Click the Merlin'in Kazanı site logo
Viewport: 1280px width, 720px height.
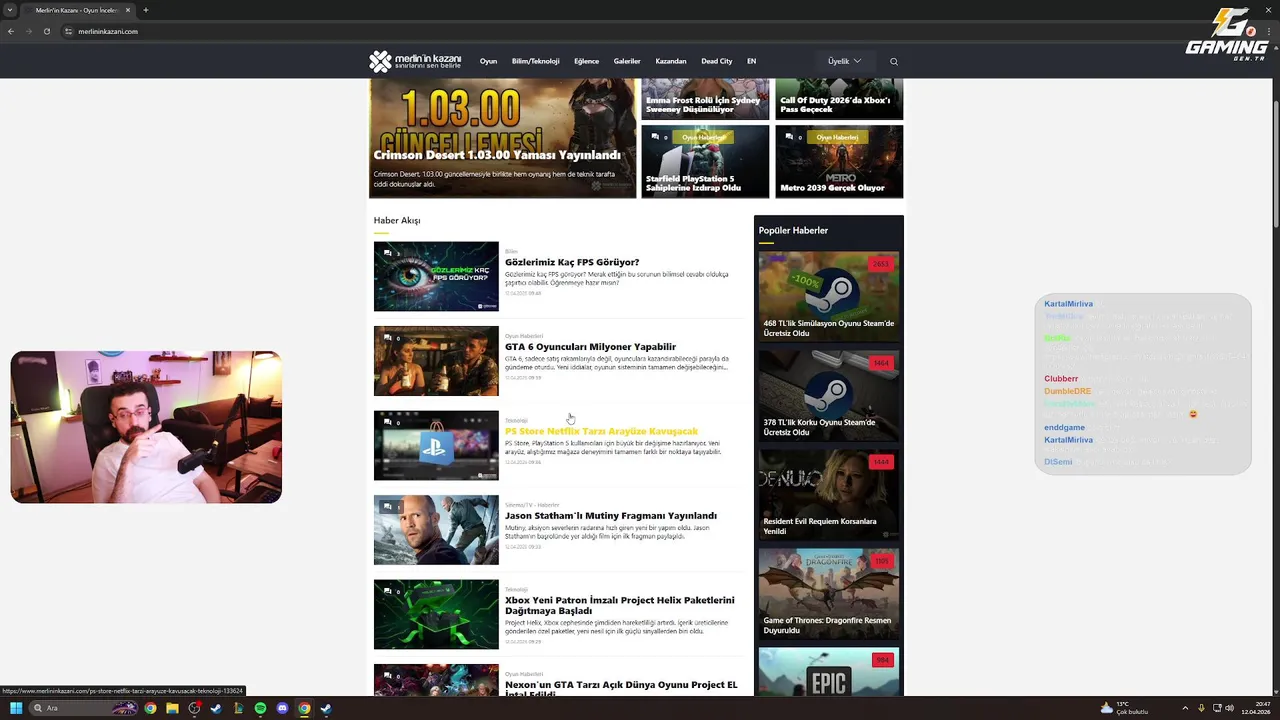(x=415, y=61)
